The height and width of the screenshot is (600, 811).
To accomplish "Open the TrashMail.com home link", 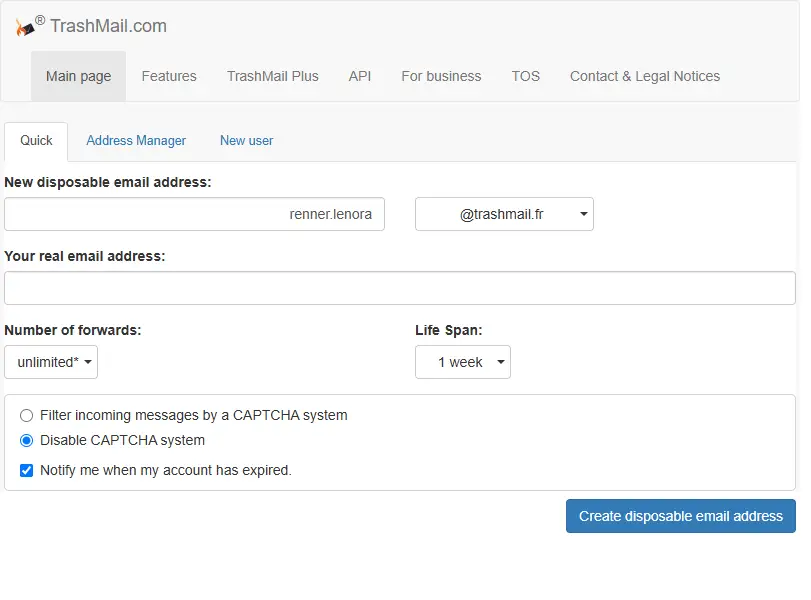I will [108, 26].
